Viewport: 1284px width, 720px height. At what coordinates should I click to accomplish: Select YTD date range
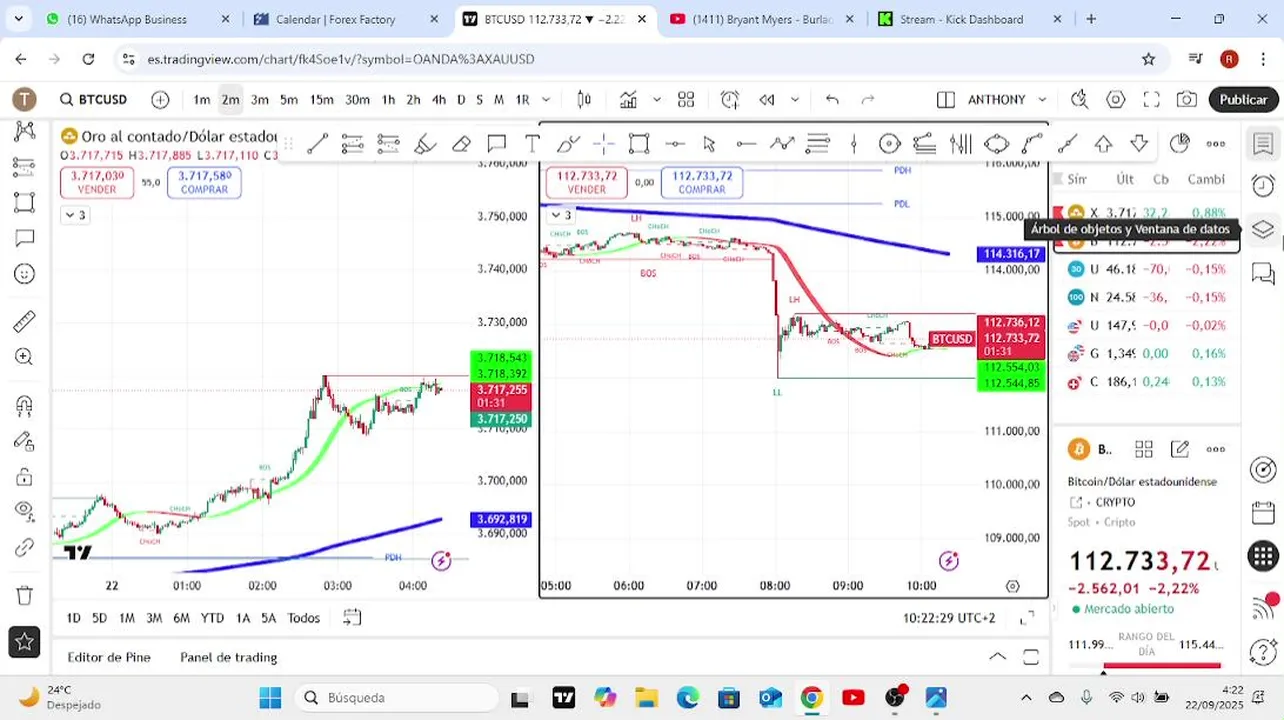coord(212,618)
